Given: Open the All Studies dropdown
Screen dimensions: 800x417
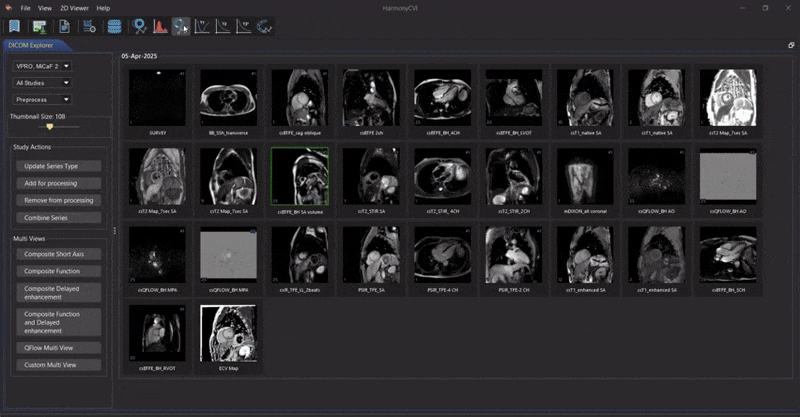Looking at the screenshot, I should (x=42, y=83).
